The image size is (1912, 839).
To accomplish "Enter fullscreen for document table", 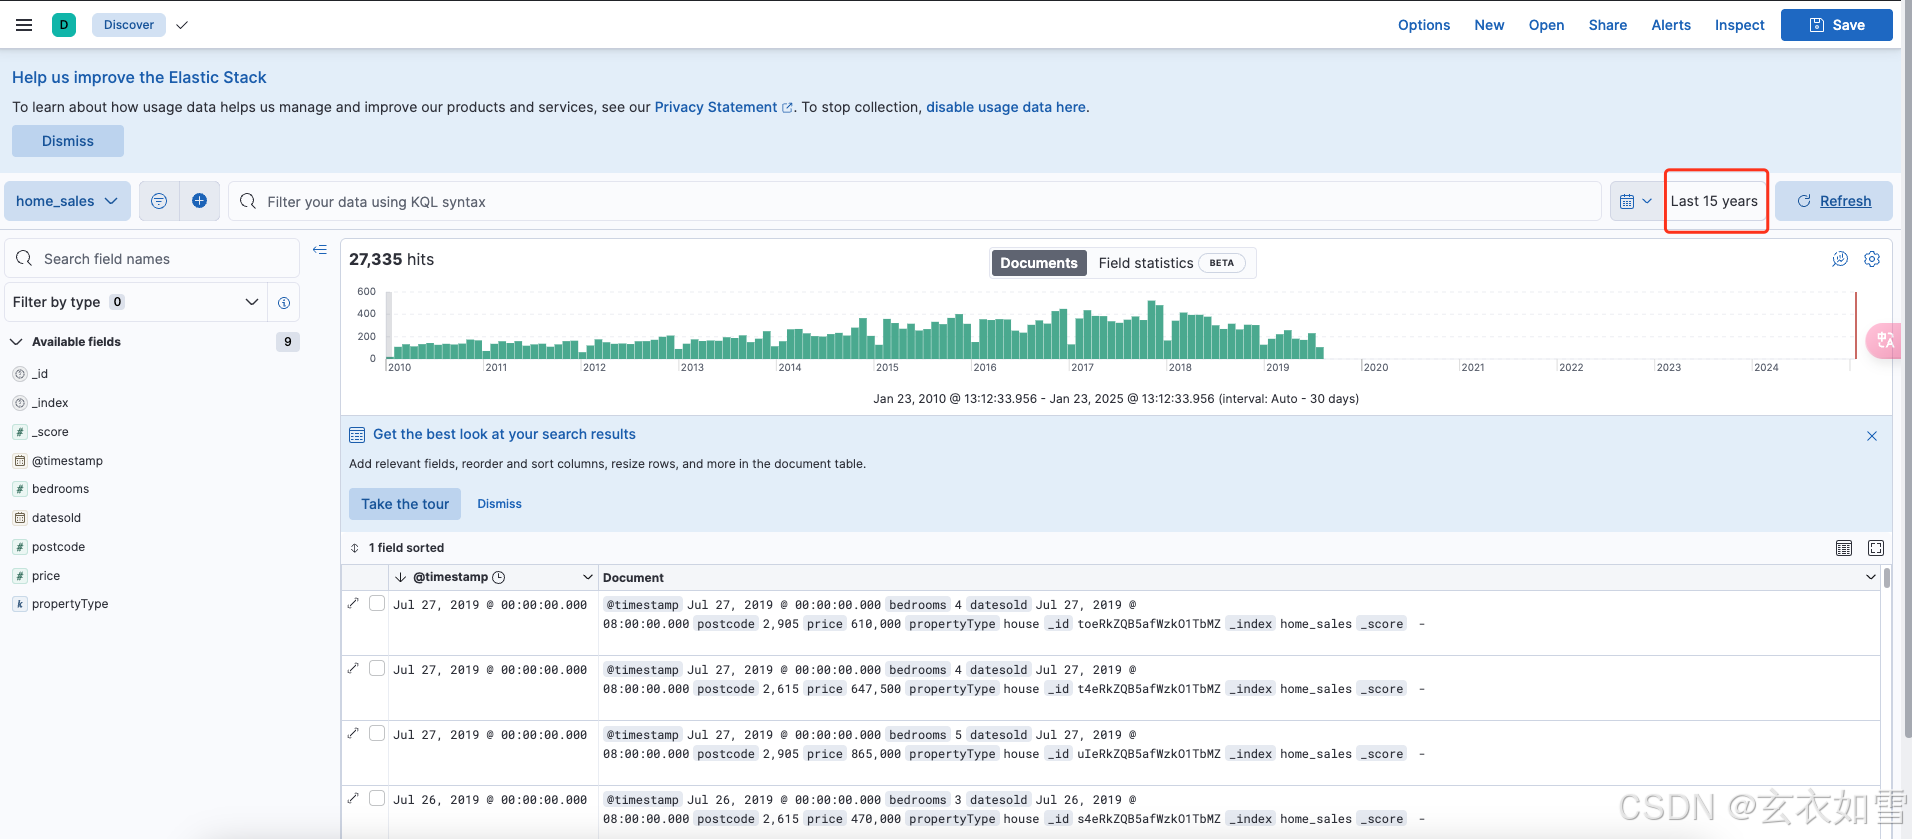I will coord(1876,548).
